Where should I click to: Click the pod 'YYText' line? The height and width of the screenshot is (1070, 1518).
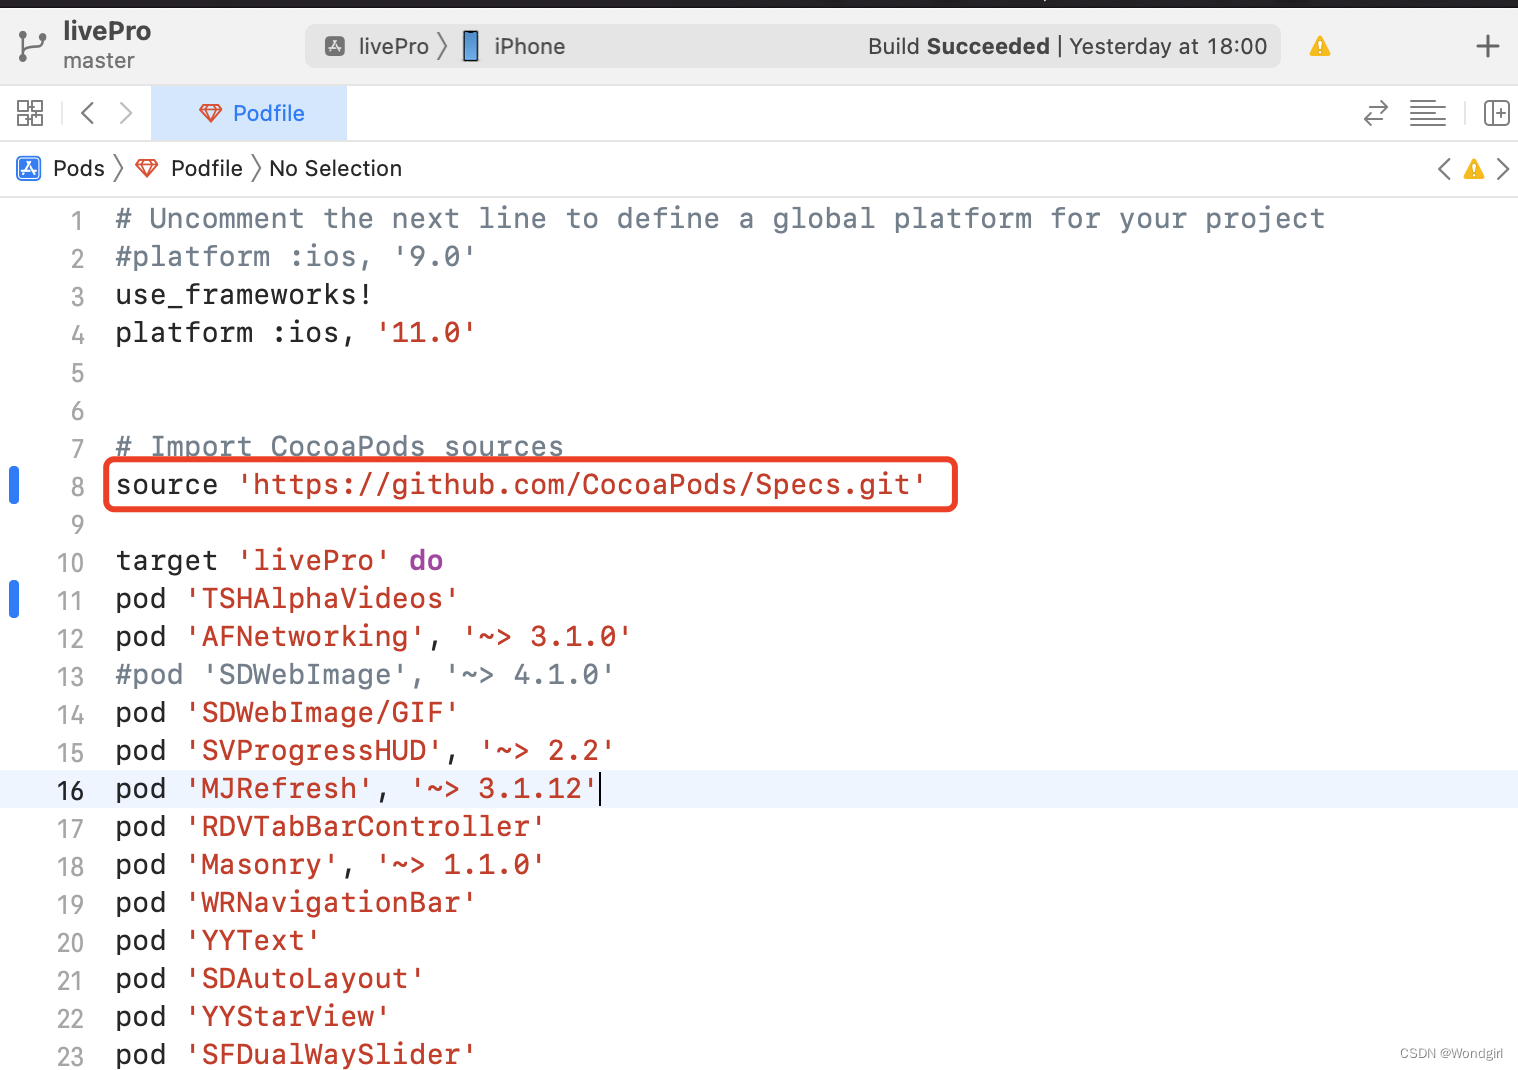218,940
